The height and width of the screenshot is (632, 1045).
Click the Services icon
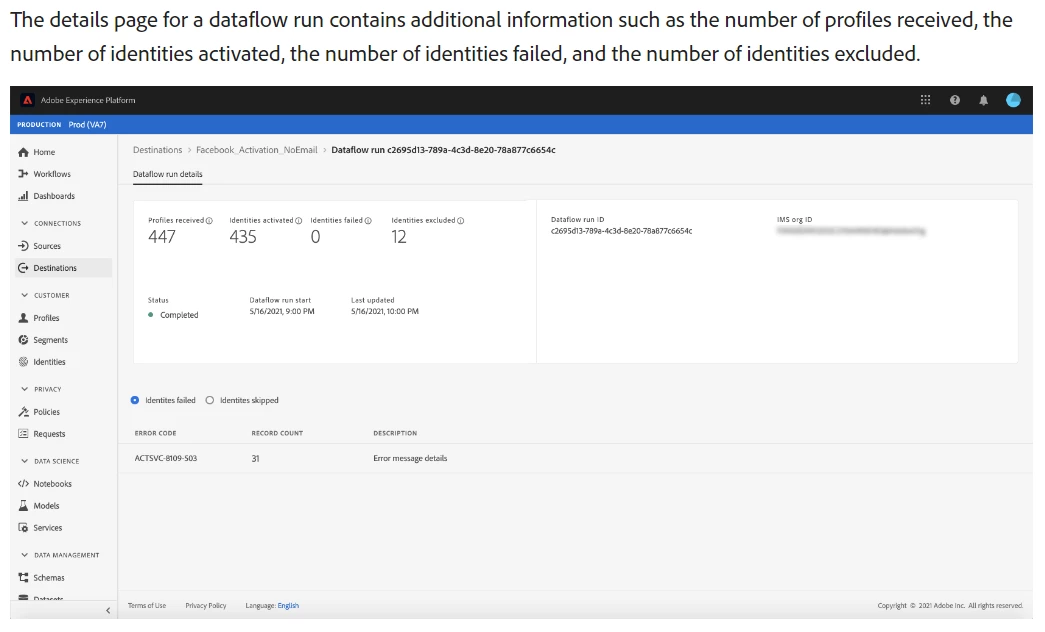pos(23,528)
